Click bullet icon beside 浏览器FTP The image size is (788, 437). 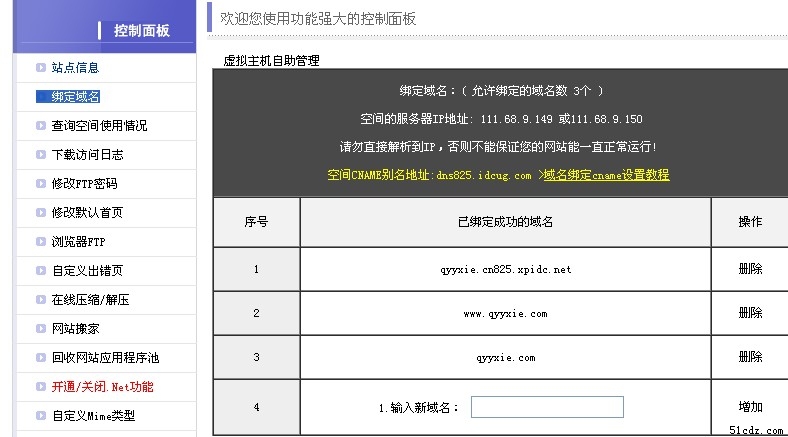(41, 242)
